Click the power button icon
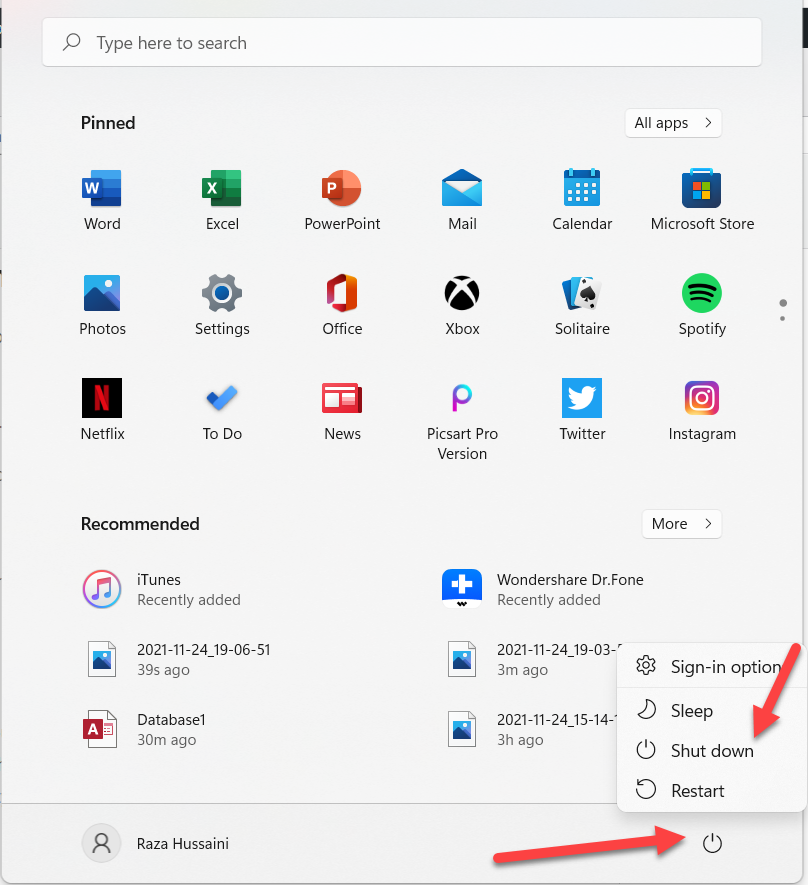This screenshot has width=808, height=885. tap(712, 844)
